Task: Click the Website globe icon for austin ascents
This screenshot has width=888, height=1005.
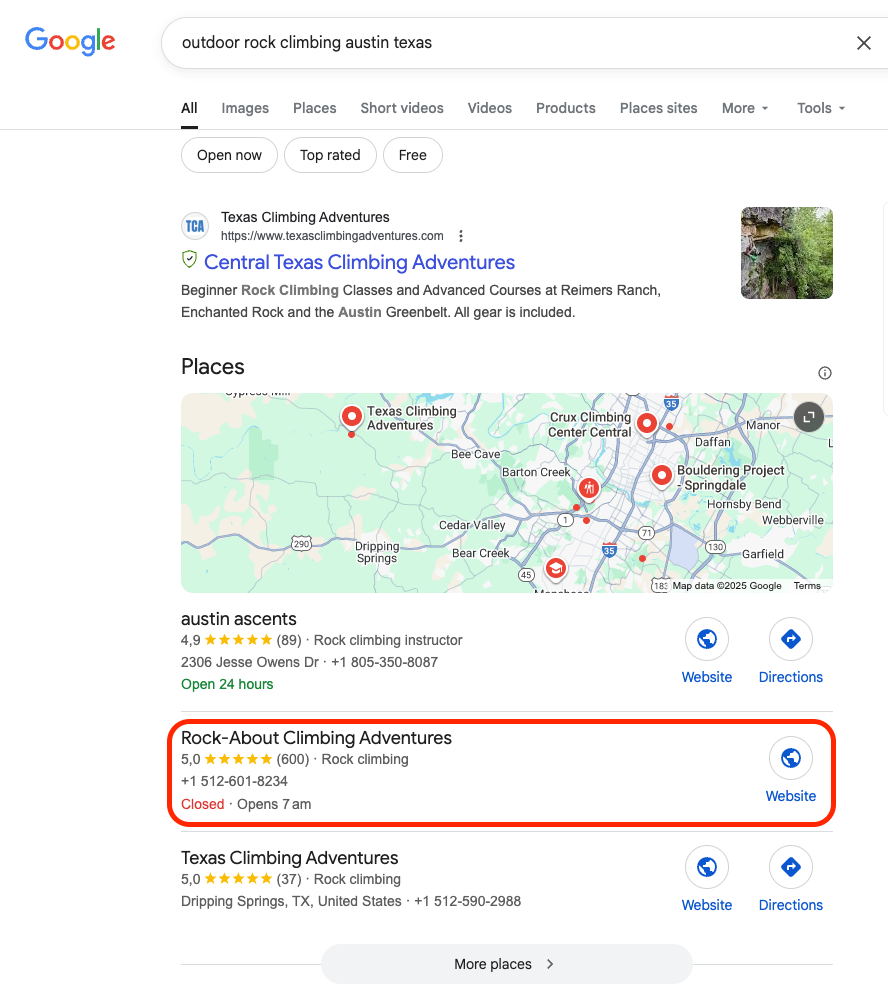Action: (x=707, y=638)
